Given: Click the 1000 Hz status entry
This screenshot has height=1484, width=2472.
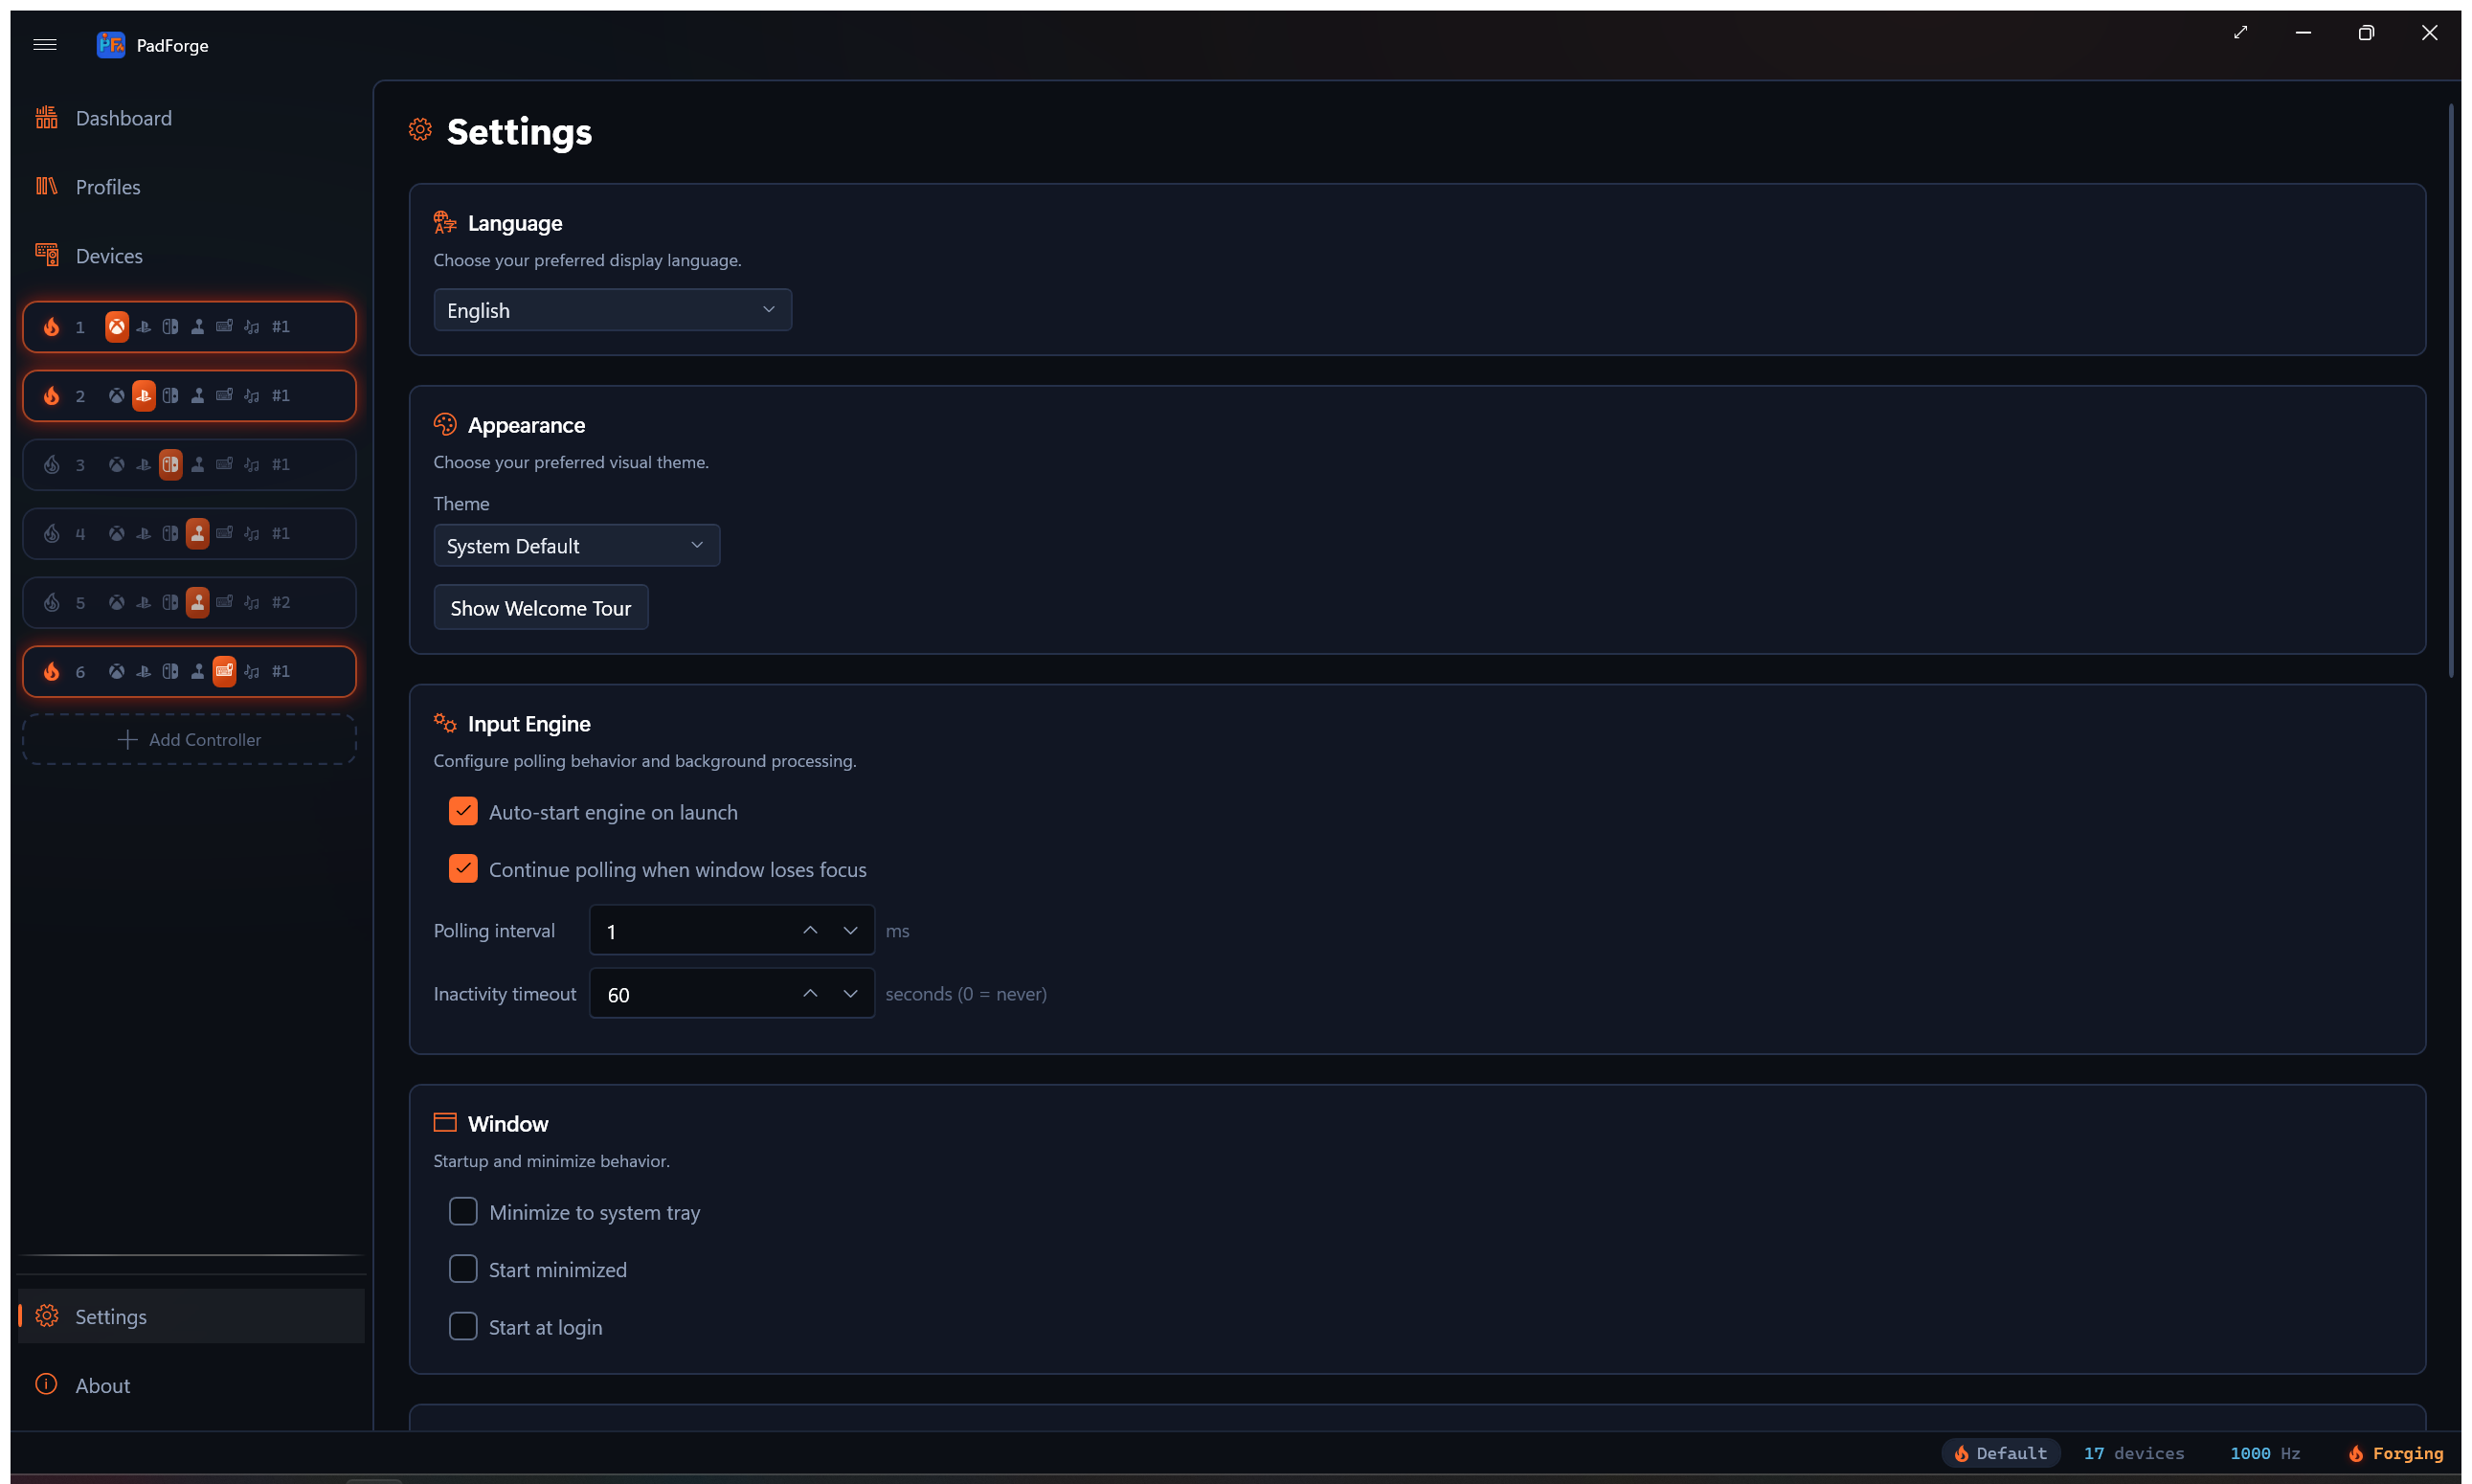Looking at the screenshot, I should 2265,1453.
